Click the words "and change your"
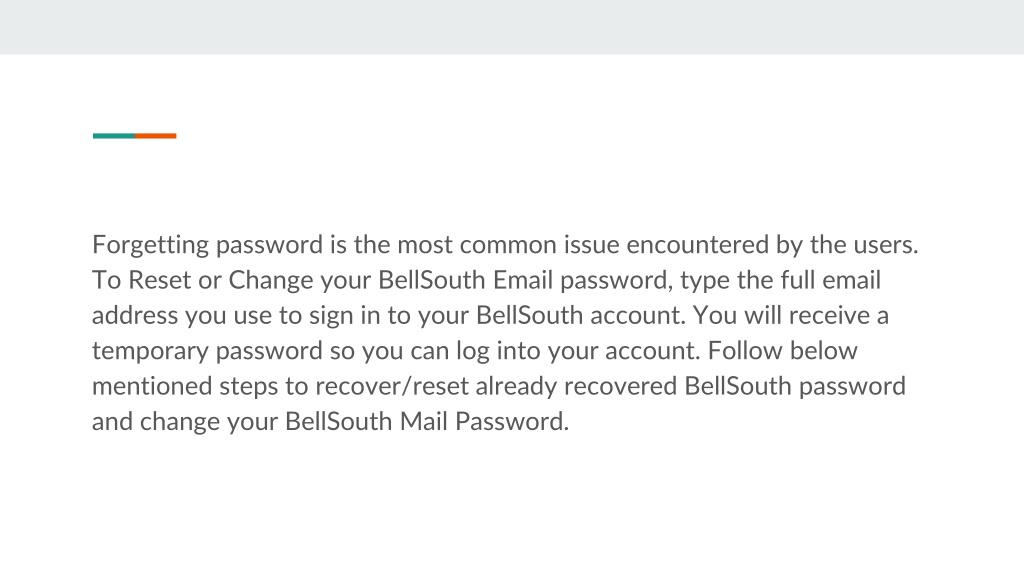Viewport: 1024px width, 576px height. (x=185, y=422)
